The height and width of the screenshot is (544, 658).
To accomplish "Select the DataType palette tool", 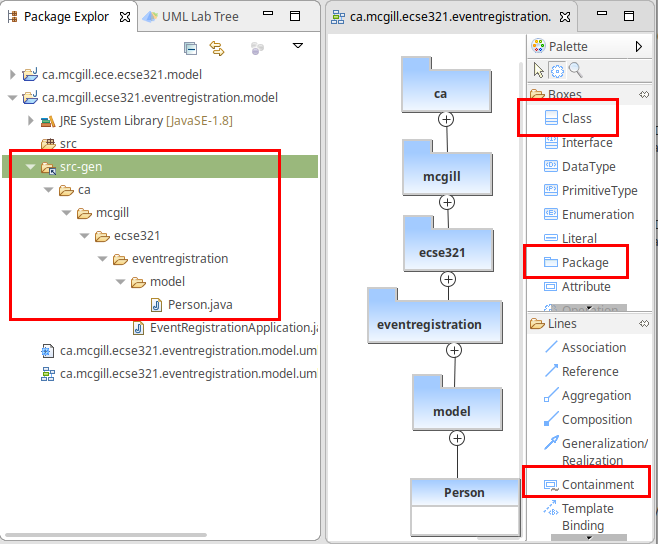I will [x=580, y=167].
